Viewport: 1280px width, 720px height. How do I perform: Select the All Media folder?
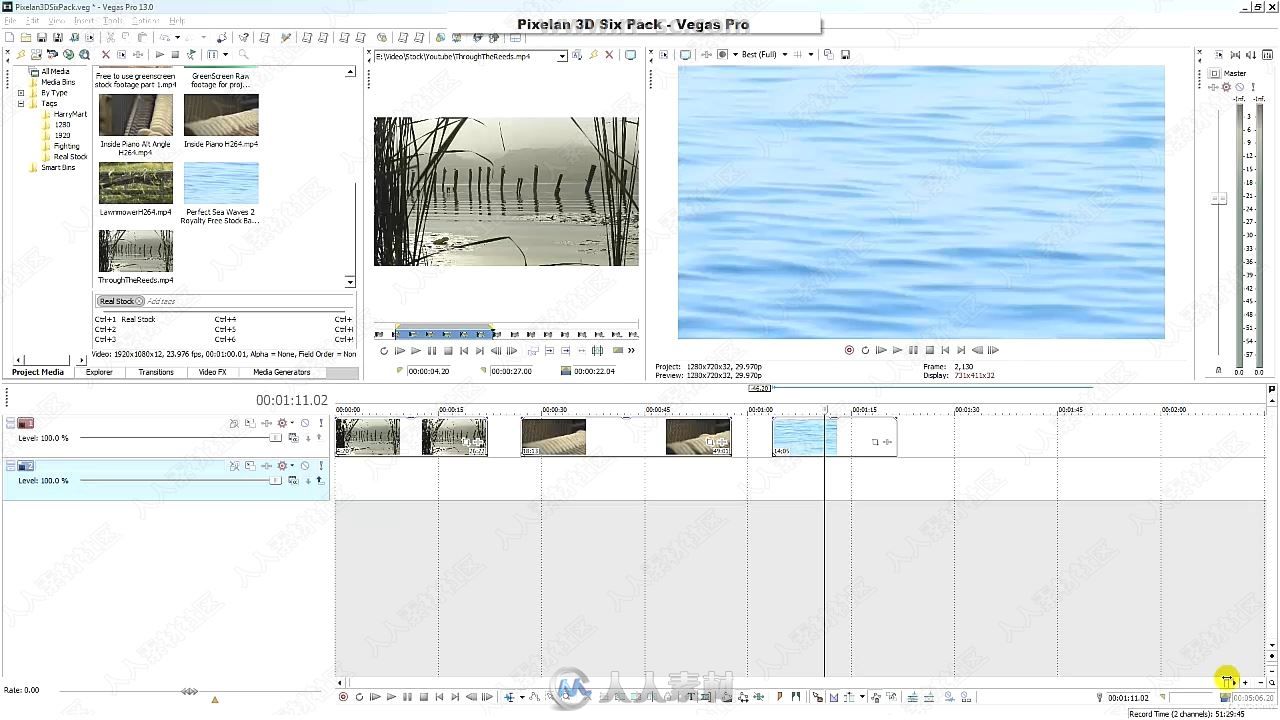tap(55, 72)
